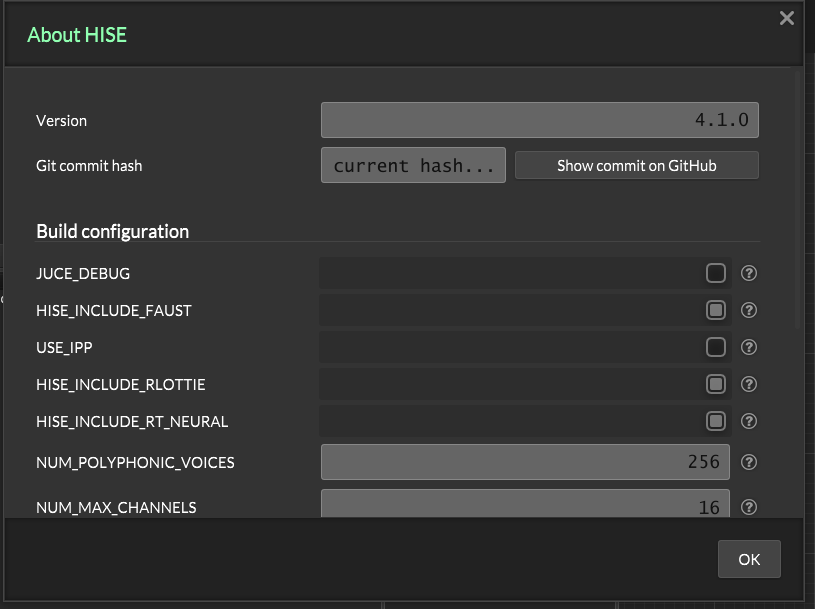Click the dialog's vertical scrollbar
Viewport: 815px width, 609px height.
click(798, 200)
